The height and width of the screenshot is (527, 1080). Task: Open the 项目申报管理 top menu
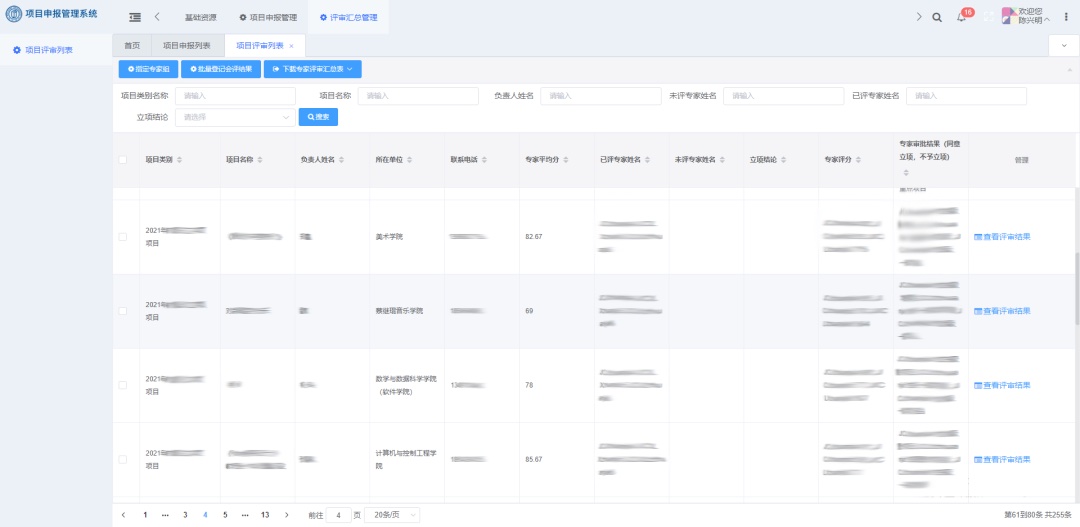point(268,18)
